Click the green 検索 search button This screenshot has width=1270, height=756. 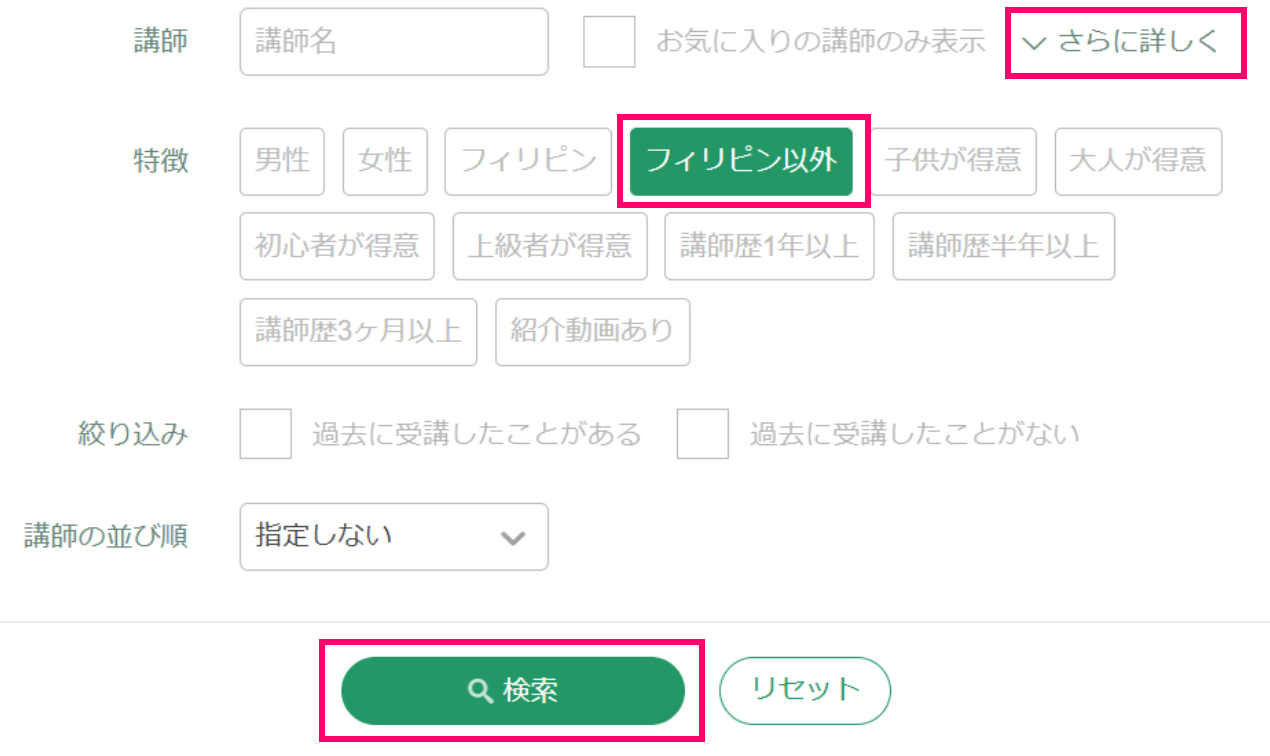pyautogui.click(x=513, y=690)
